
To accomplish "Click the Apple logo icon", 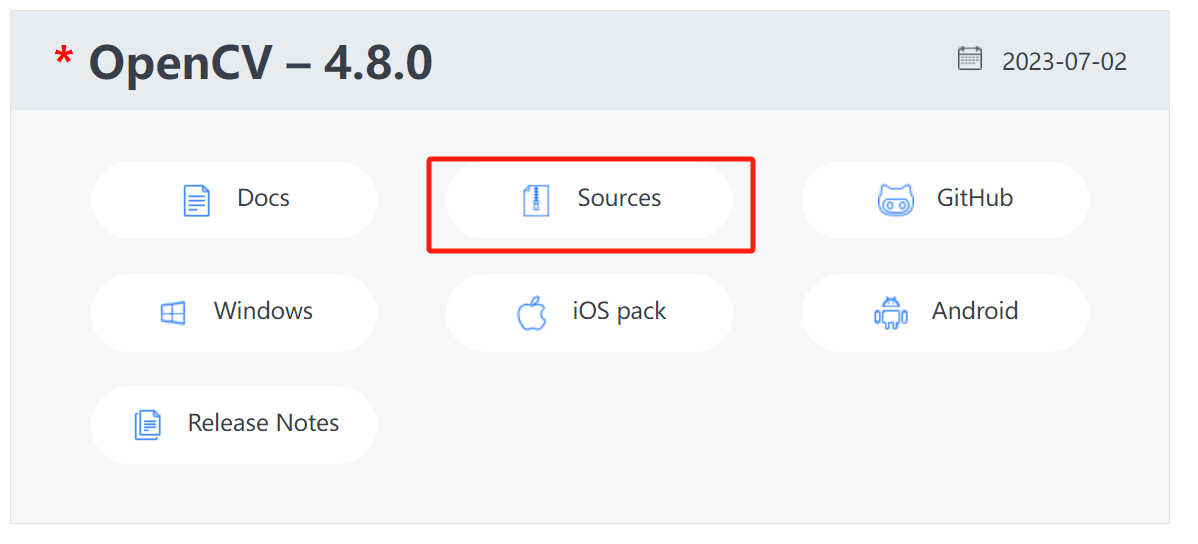I will (x=532, y=313).
